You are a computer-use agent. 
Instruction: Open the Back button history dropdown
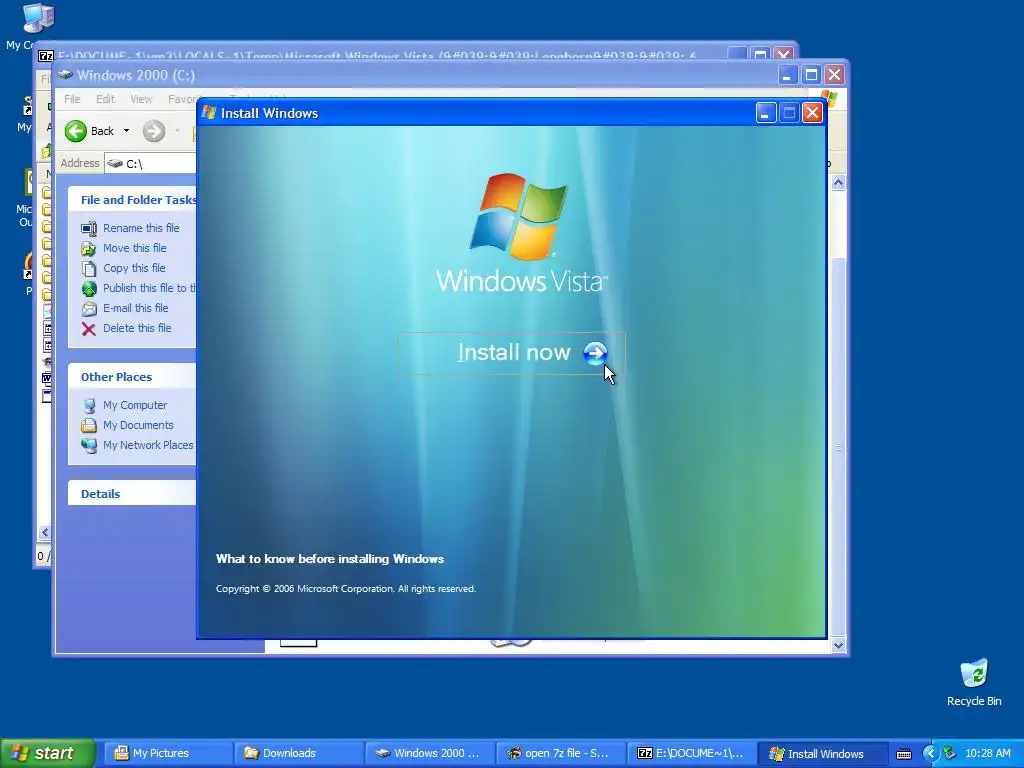126,131
